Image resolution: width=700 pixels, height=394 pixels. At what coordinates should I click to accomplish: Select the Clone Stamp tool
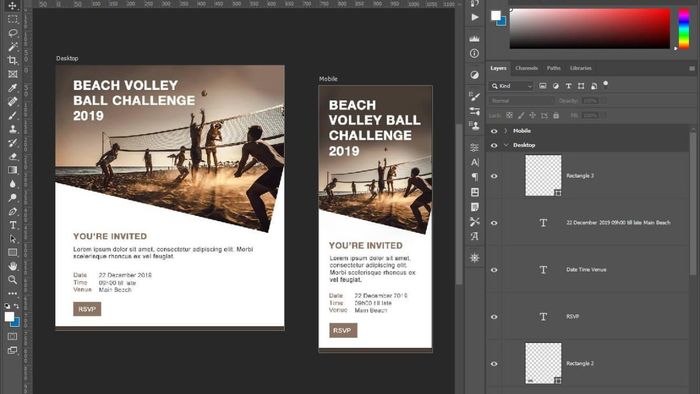point(12,129)
